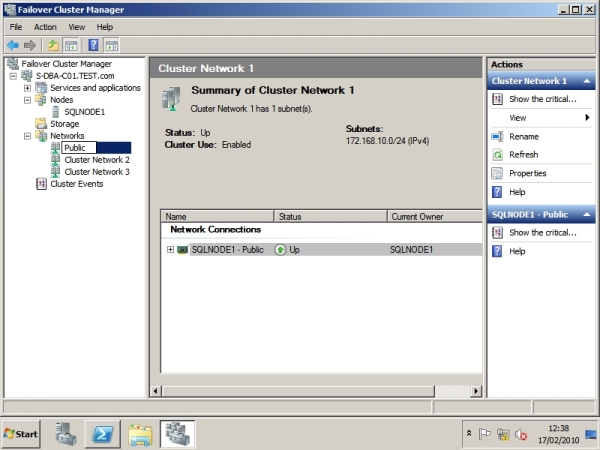
Task: Click the Current Owner column header
Action: pyautogui.click(x=435, y=217)
